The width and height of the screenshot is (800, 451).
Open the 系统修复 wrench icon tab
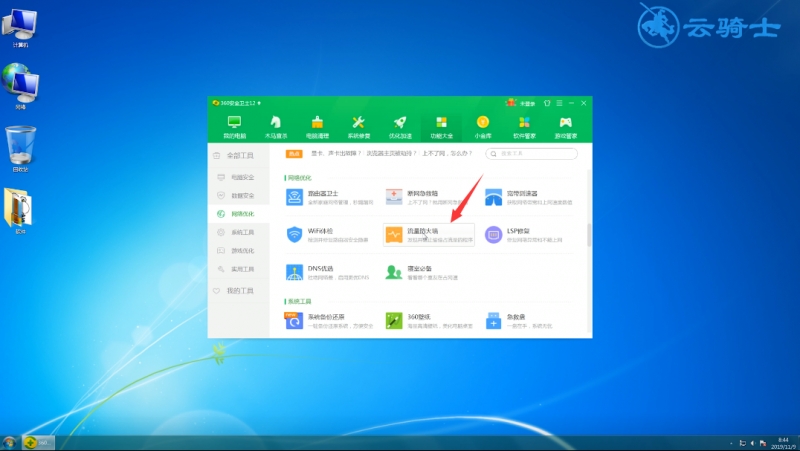[359, 127]
